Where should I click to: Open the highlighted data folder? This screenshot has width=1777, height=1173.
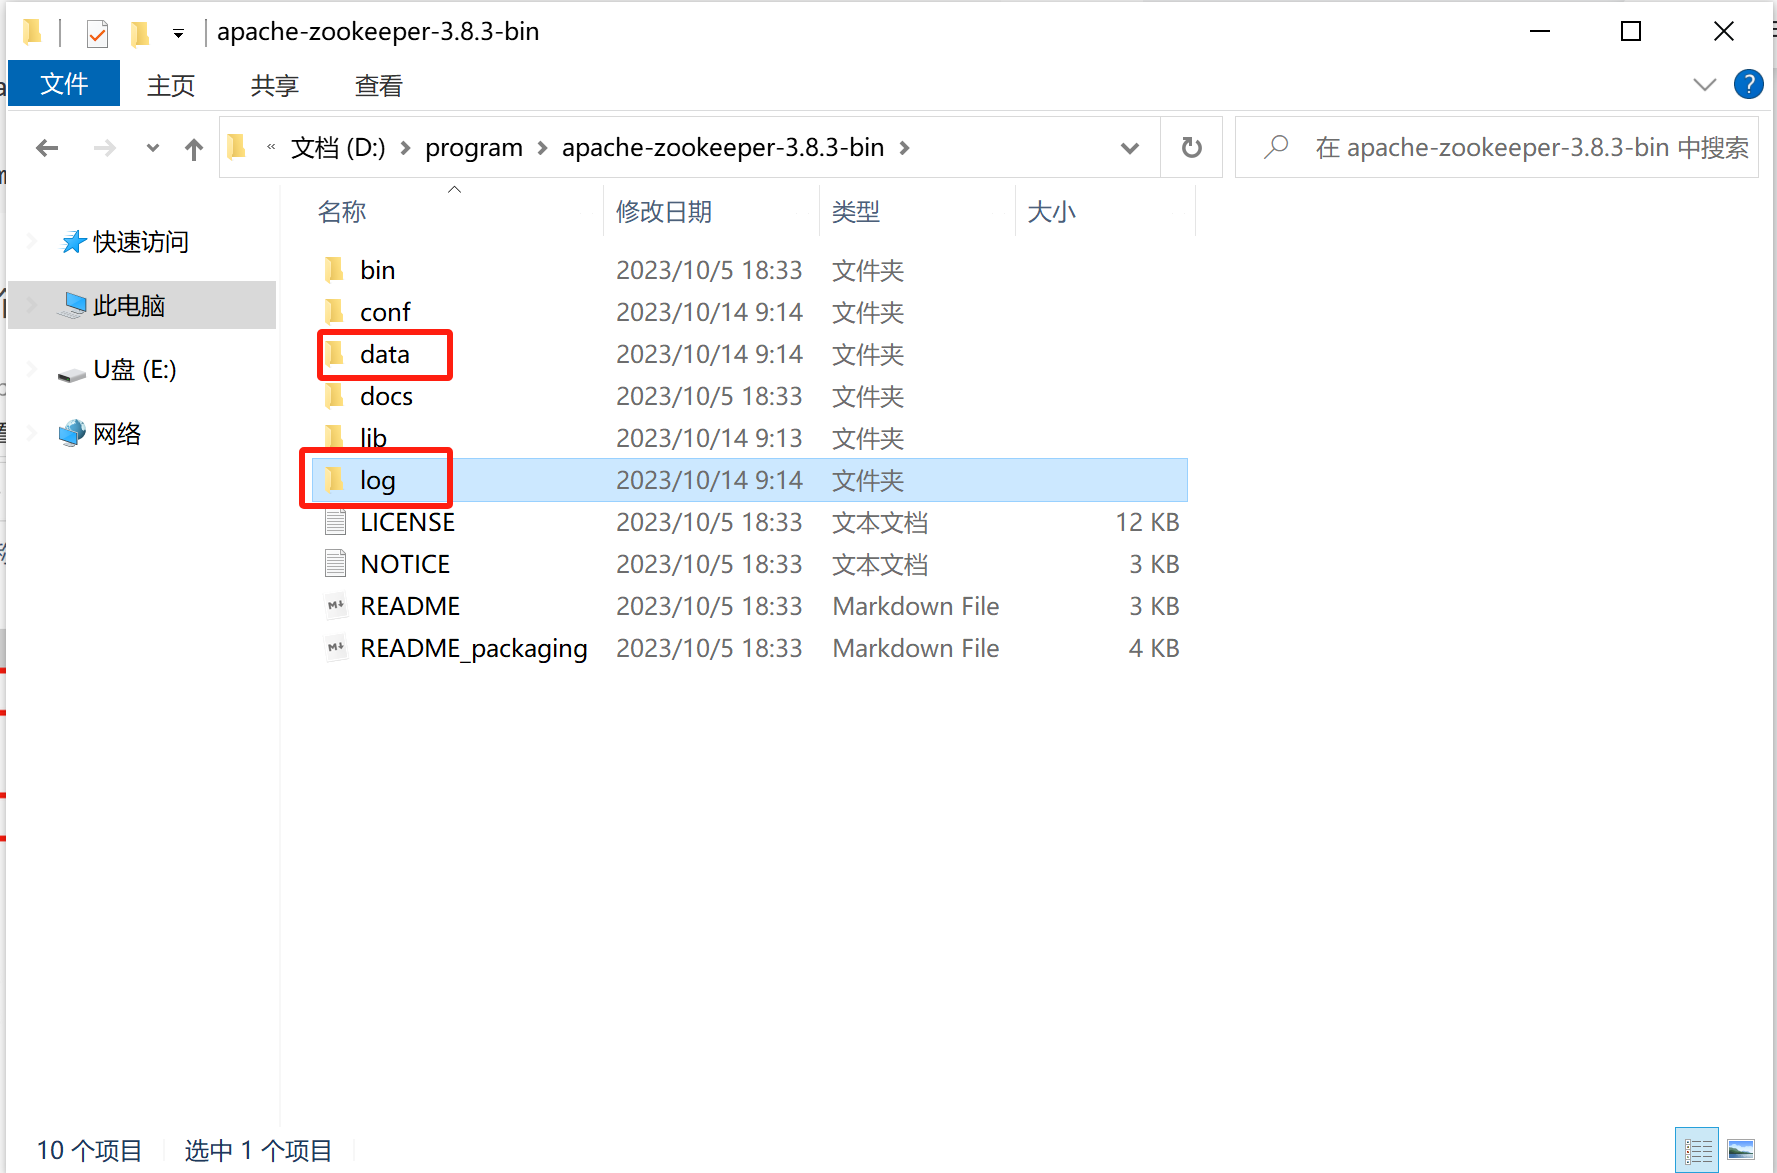pyautogui.click(x=384, y=354)
